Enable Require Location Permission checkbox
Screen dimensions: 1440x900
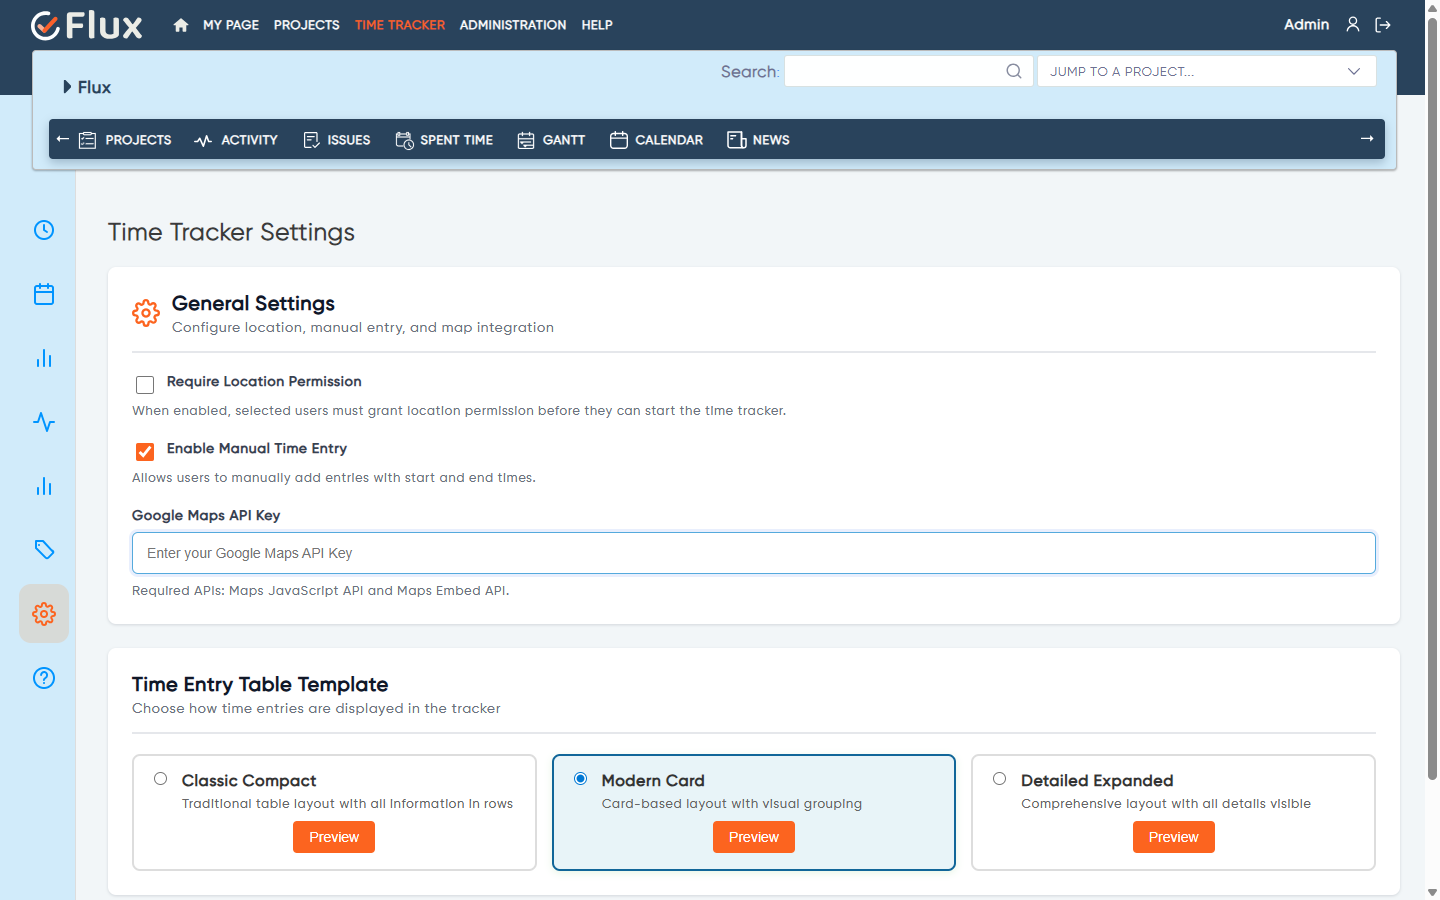click(145, 385)
